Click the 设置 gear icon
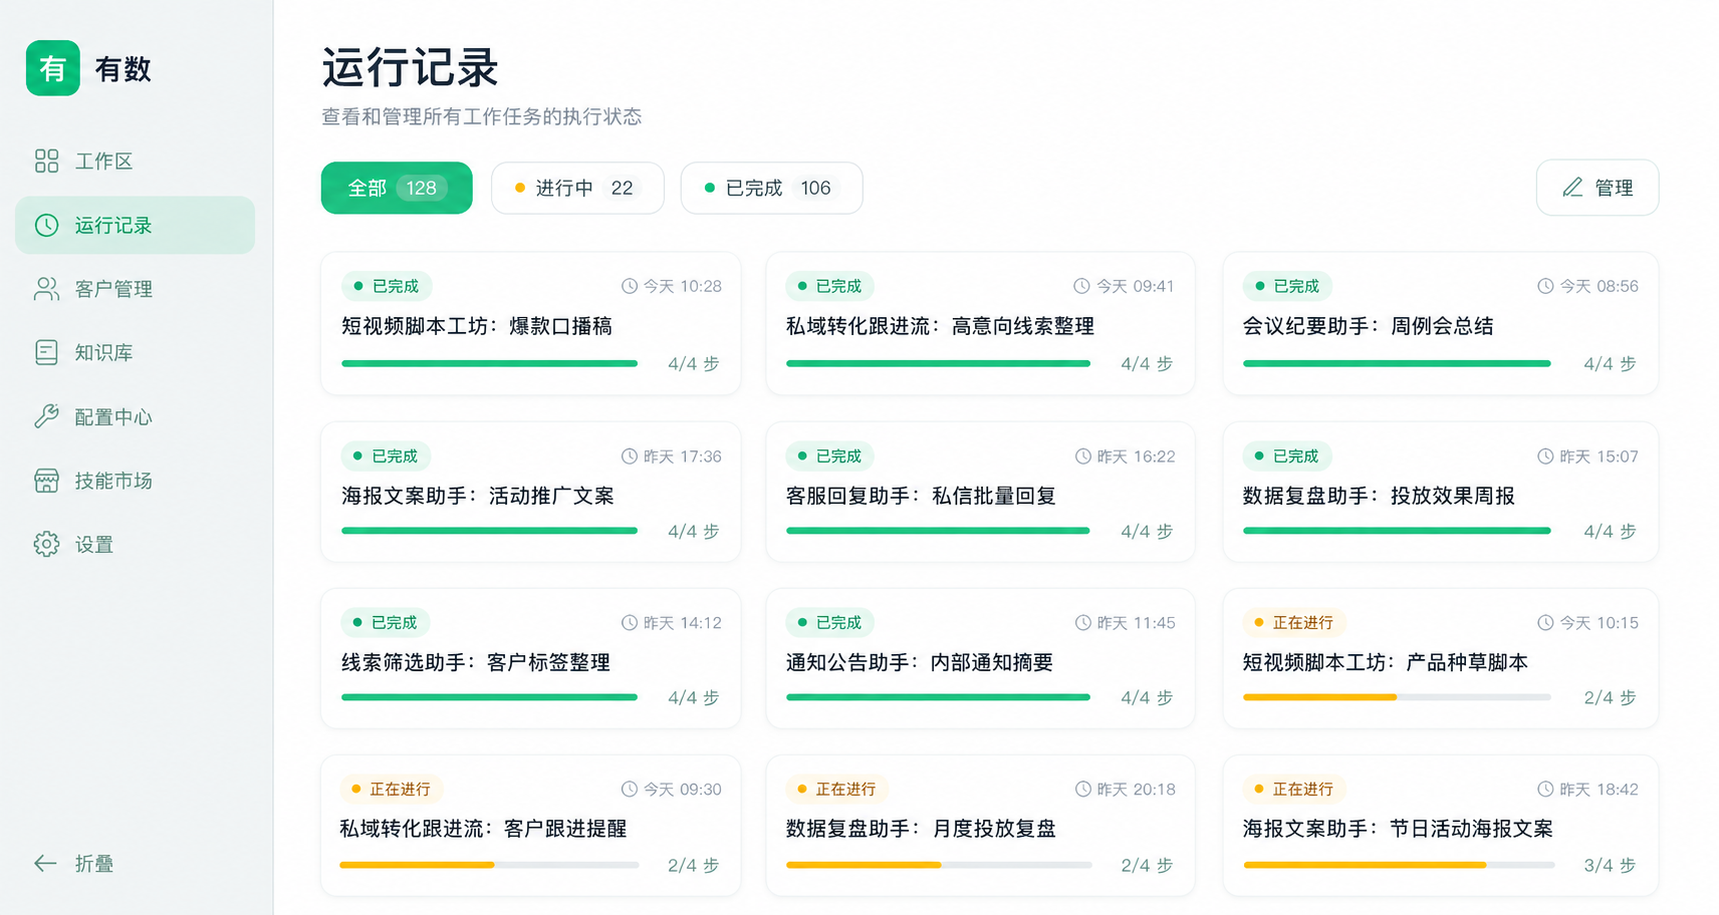Viewport: 1719px width, 915px height. (x=46, y=544)
